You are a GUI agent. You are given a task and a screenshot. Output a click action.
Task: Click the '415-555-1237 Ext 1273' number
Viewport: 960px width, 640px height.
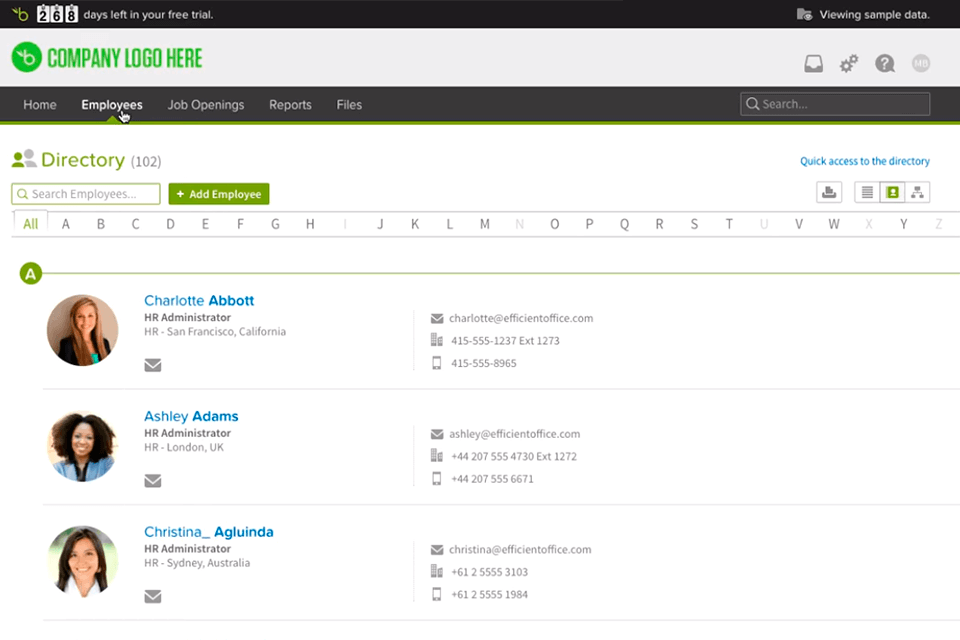(505, 341)
